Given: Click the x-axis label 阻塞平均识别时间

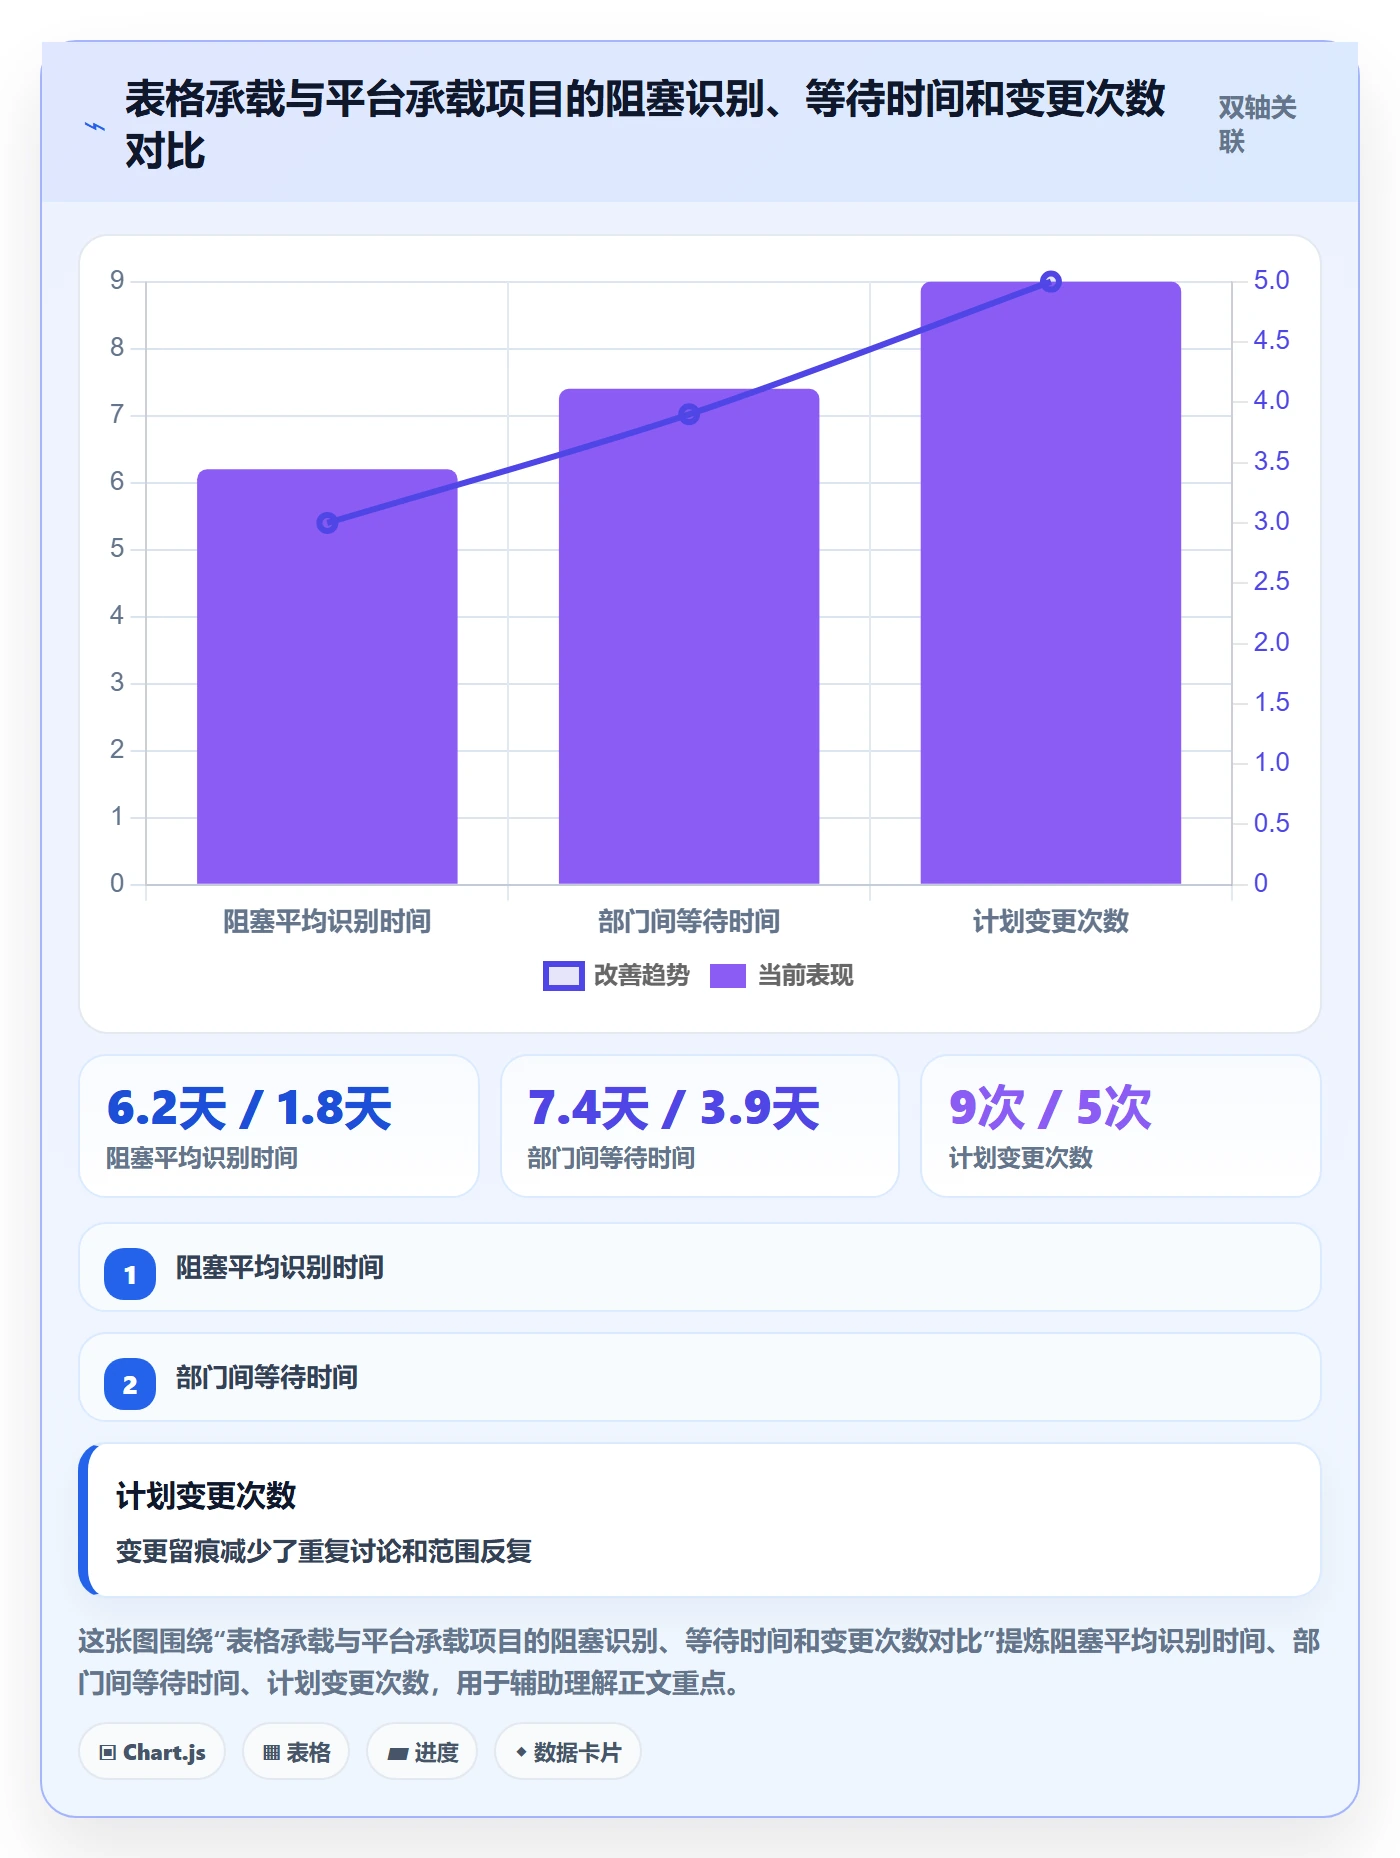Looking at the screenshot, I should pos(327,921).
